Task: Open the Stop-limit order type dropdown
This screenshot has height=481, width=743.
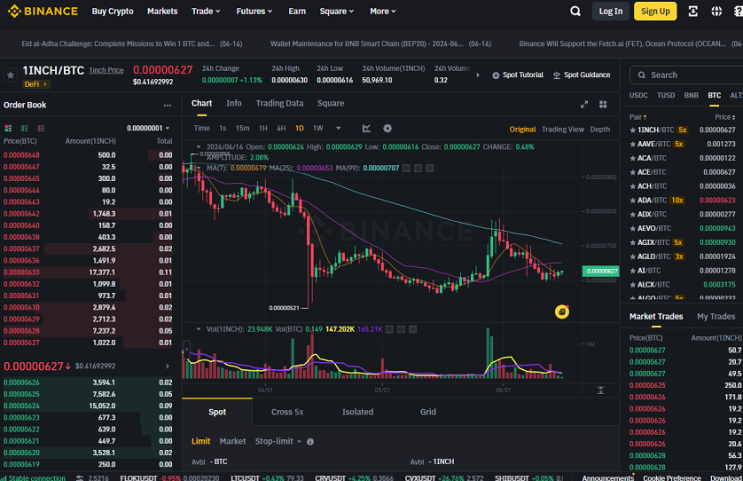Action: click(278, 441)
